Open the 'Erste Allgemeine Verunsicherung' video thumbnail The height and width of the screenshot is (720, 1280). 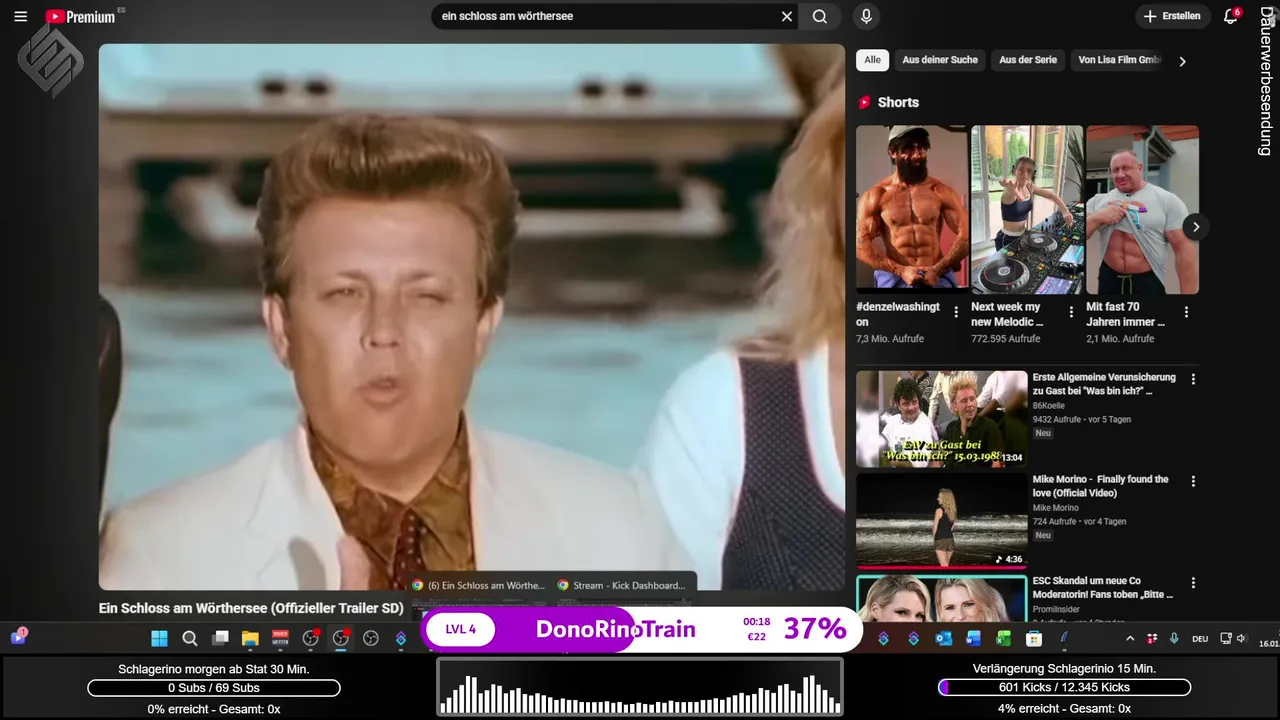941,419
